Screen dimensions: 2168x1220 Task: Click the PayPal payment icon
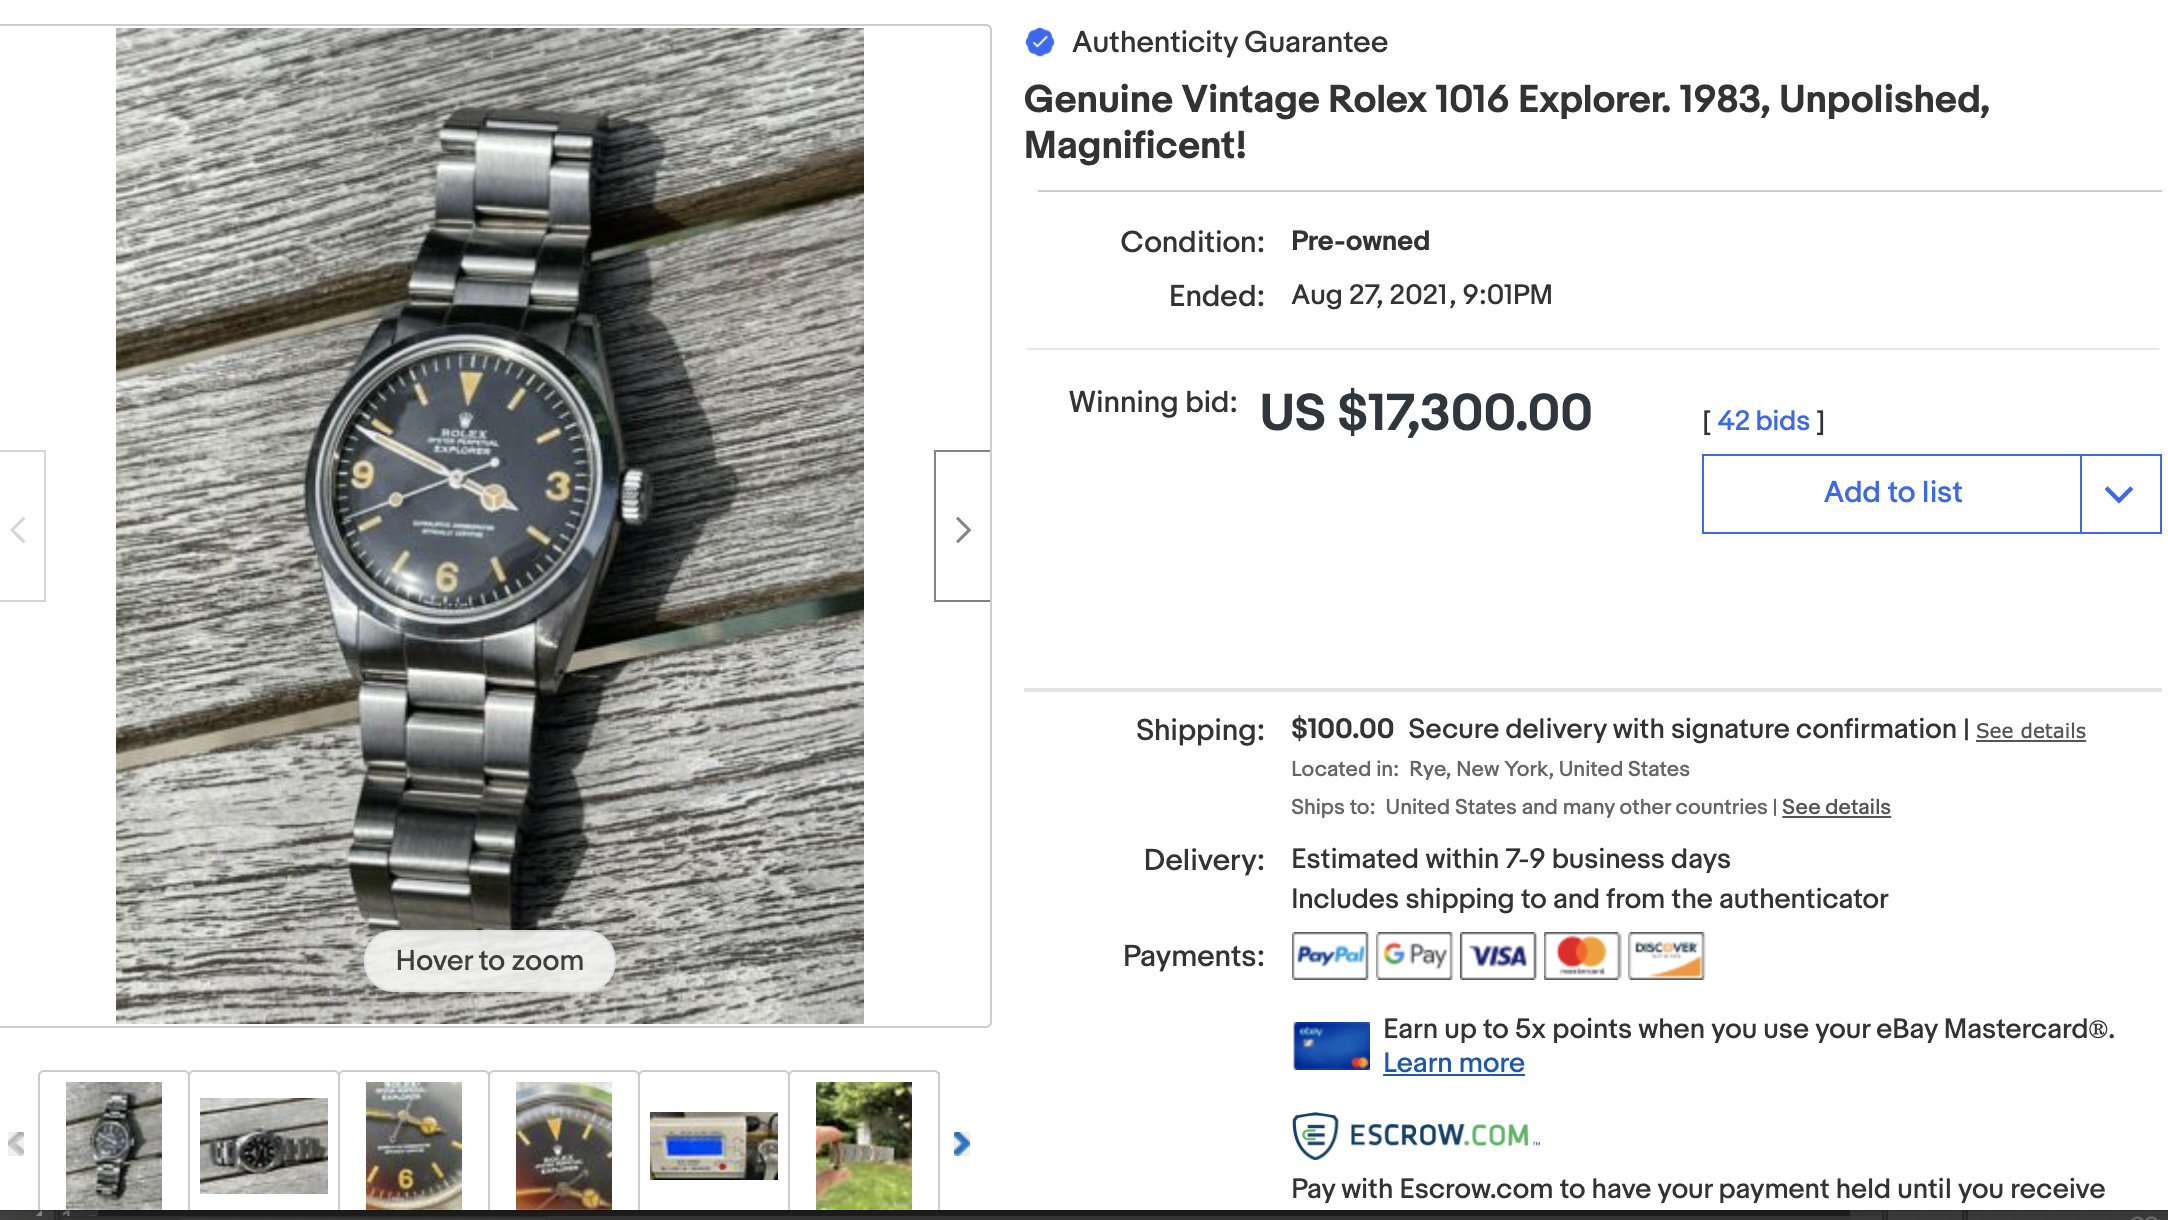(x=1329, y=956)
